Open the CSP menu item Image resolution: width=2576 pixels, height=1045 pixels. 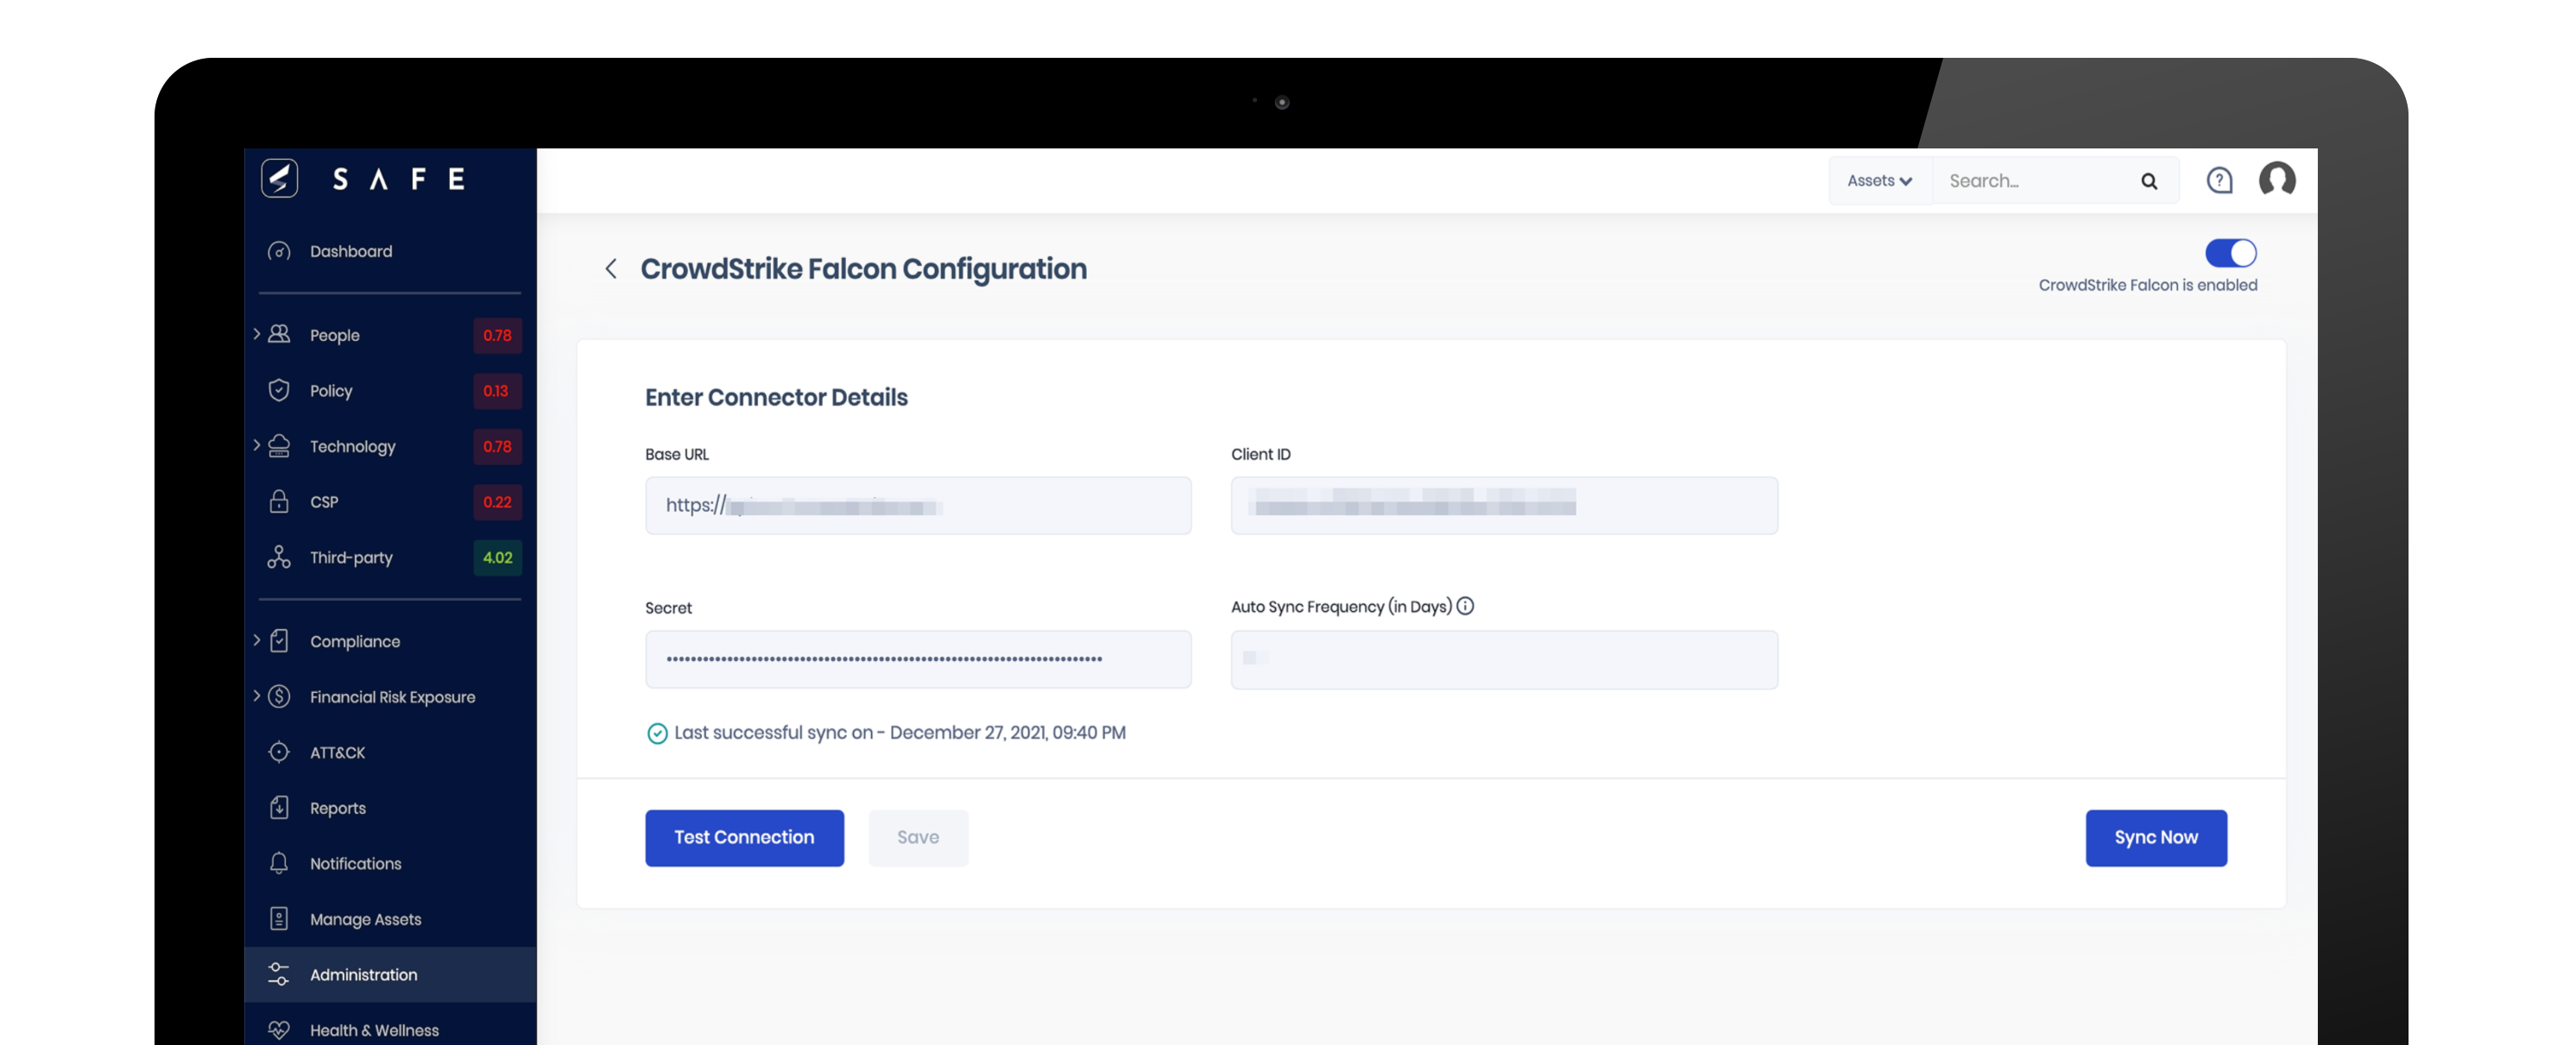point(390,501)
